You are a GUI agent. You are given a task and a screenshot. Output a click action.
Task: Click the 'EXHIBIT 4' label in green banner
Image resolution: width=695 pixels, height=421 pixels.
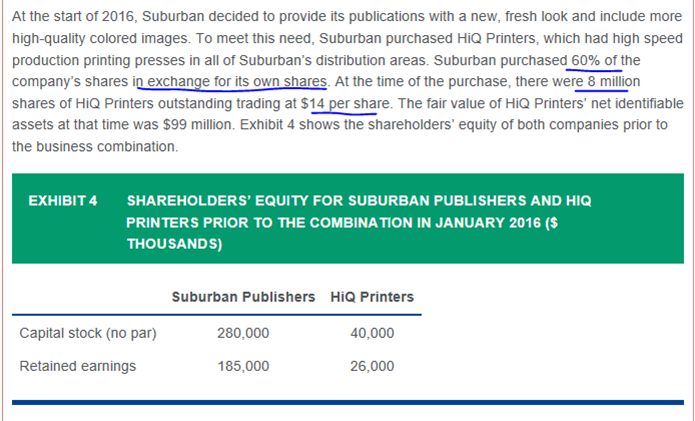[62, 201]
